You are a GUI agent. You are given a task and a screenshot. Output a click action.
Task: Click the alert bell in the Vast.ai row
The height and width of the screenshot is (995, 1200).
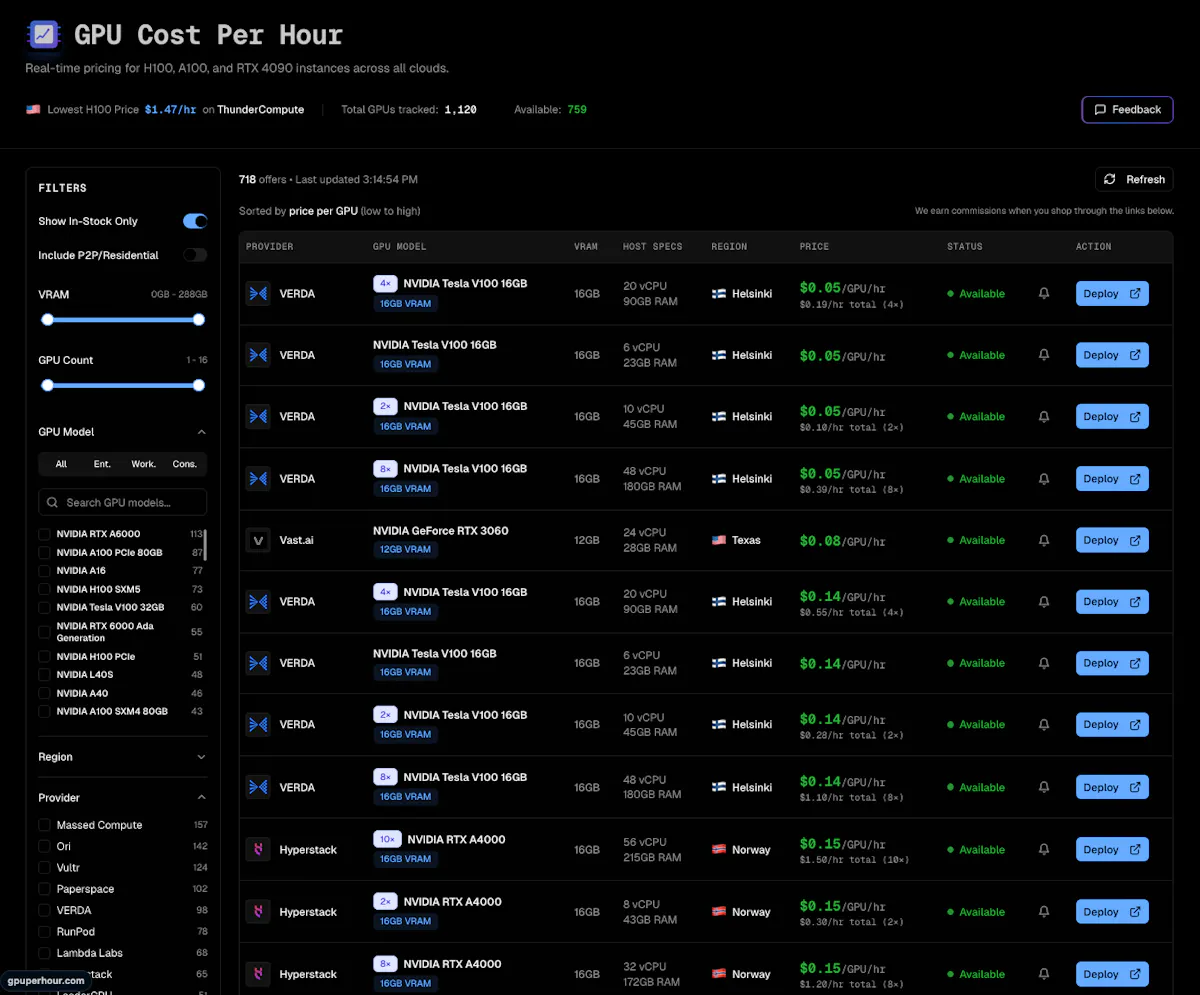tap(1044, 540)
